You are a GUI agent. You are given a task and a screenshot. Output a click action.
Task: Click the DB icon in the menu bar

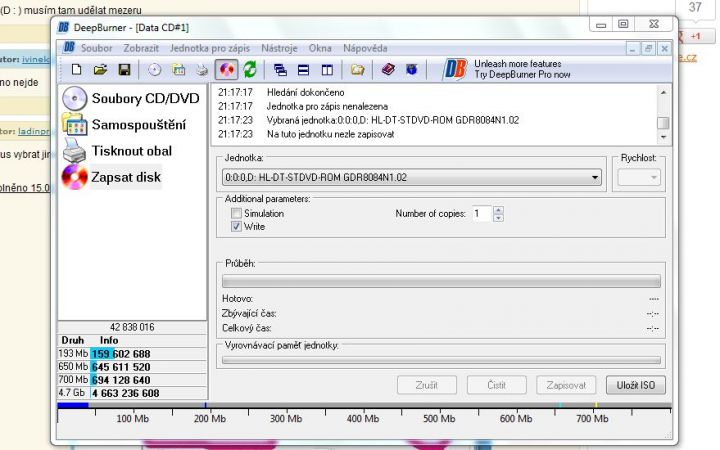(x=69, y=47)
